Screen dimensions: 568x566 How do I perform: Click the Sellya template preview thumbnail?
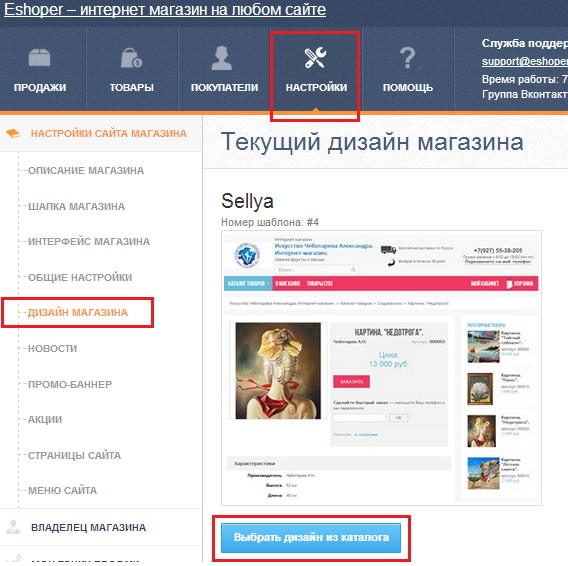[381, 368]
